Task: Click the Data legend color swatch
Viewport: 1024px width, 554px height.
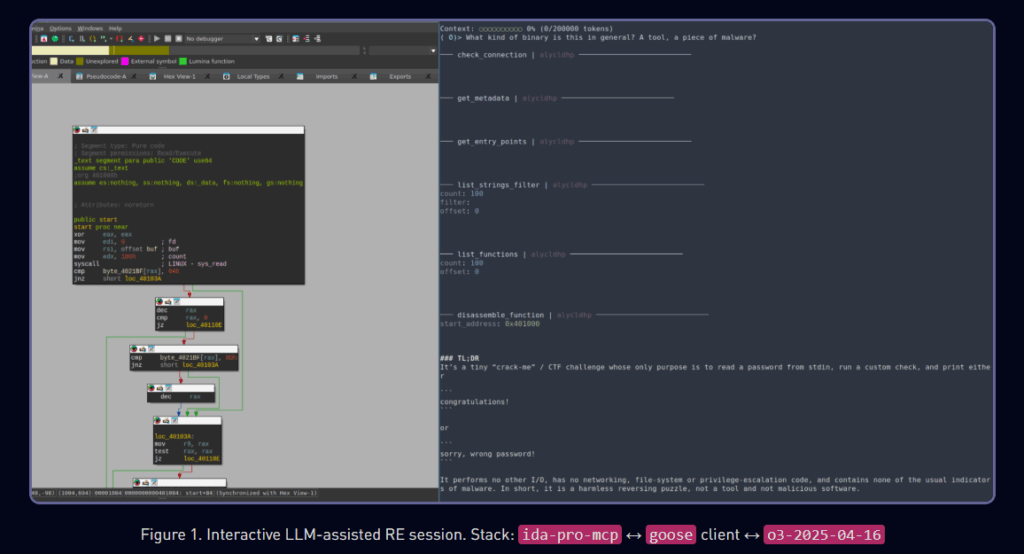Action: coord(54,61)
